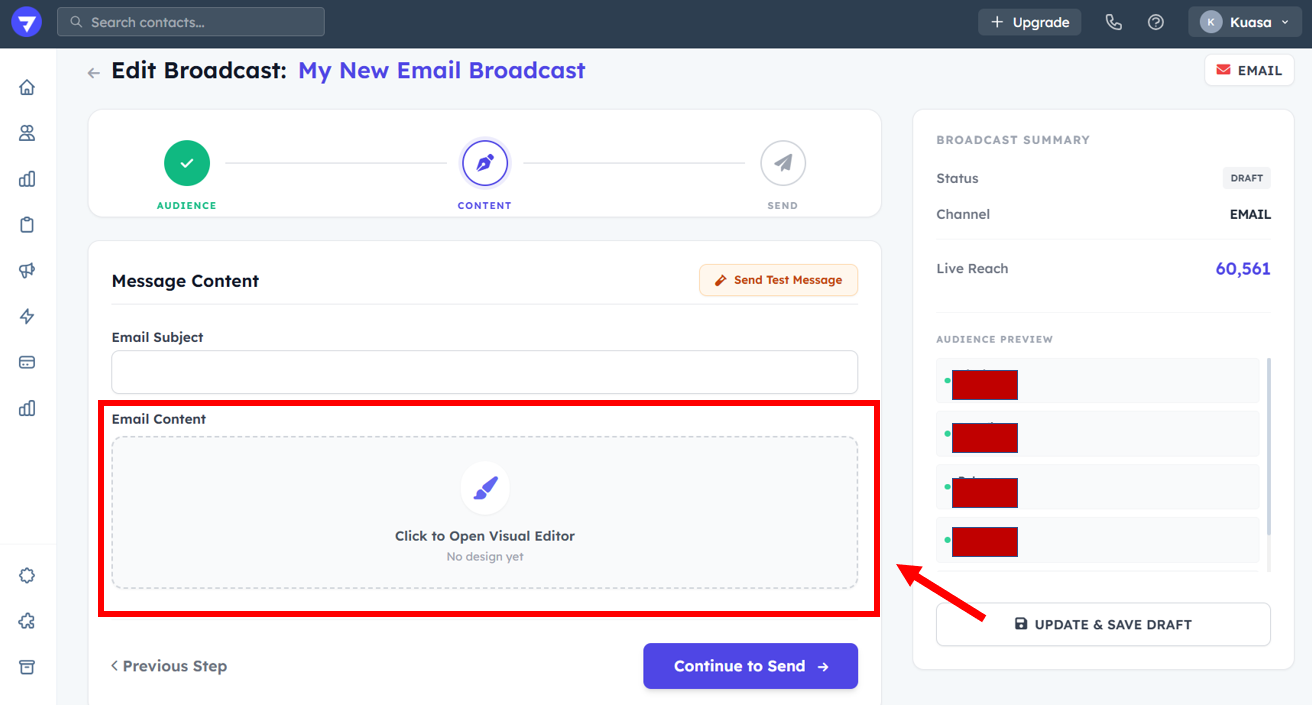Open the puzzle piece integrations icon
The width and height of the screenshot is (1312, 721).
(x=27, y=621)
